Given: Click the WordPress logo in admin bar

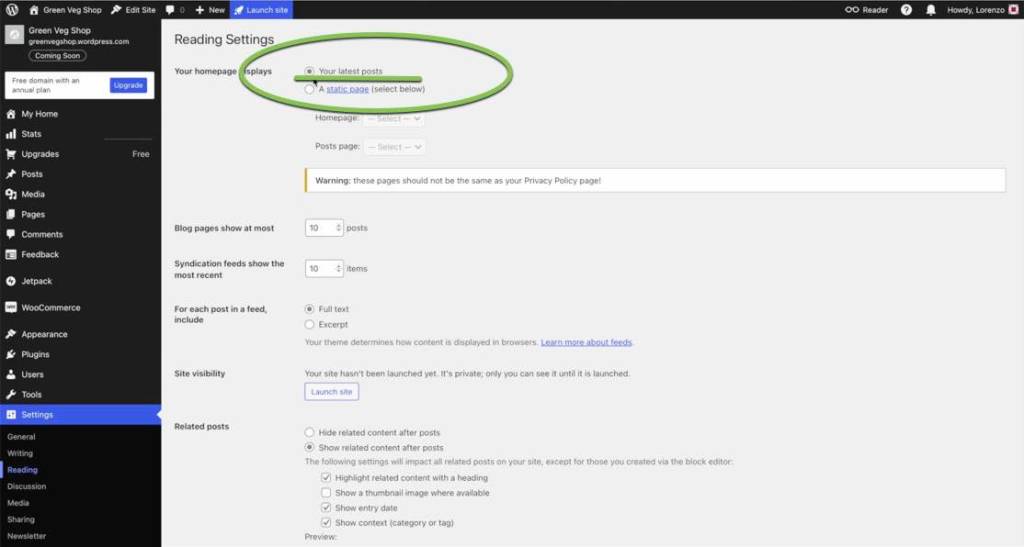Looking at the screenshot, I should click(11, 9).
